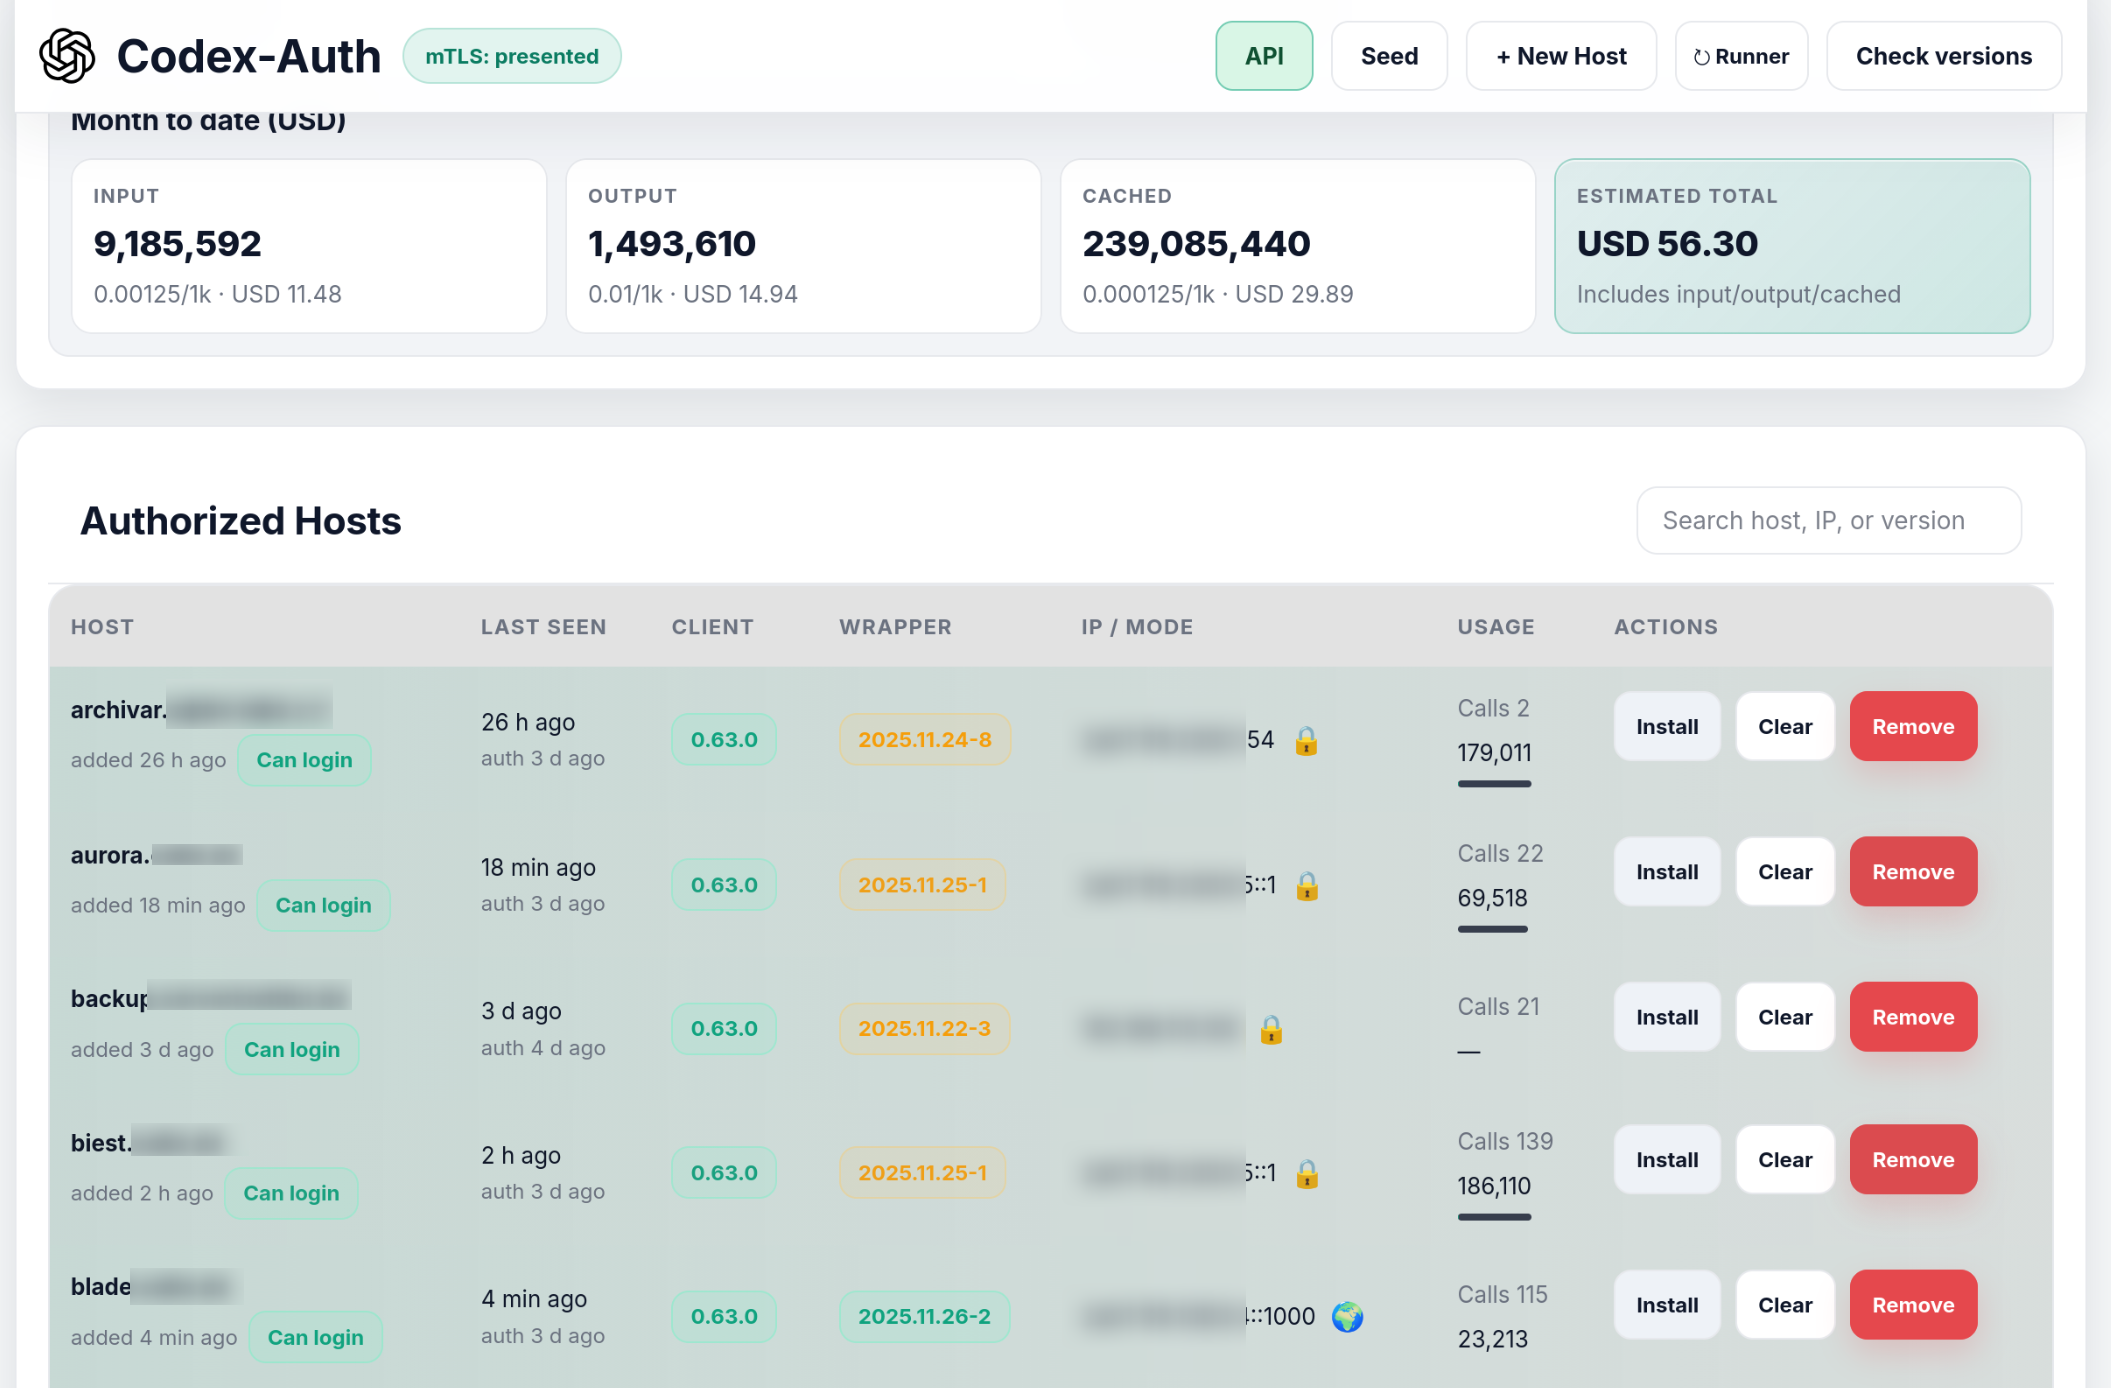The width and height of the screenshot is (2111, 1388).
Task: Click the lock icon on the backup host row
Action: [x=1271, y=1030]
